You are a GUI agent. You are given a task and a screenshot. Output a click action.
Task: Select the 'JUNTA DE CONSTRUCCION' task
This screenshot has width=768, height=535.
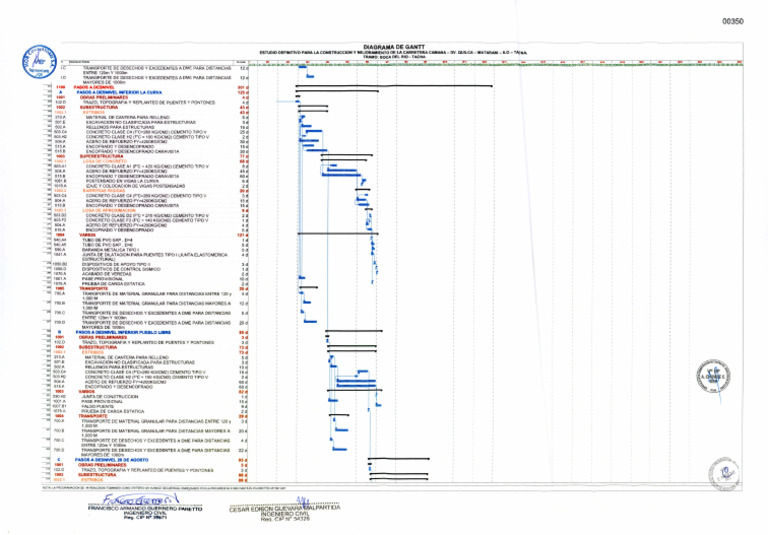tap(110, 396)
